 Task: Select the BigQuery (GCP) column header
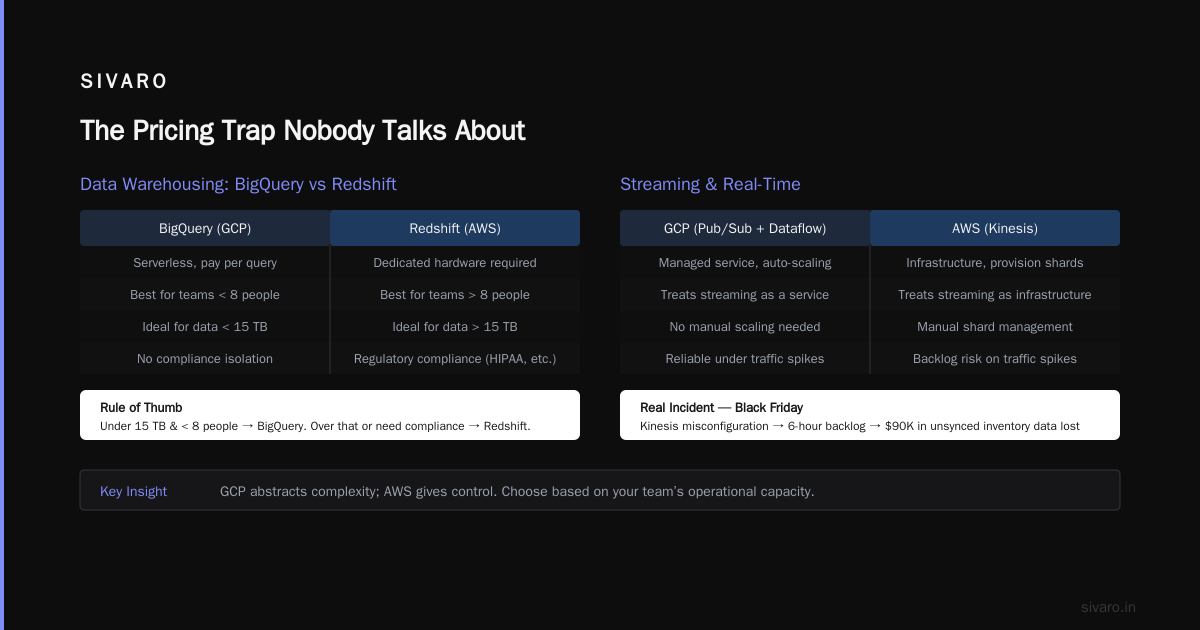(205, 228)
